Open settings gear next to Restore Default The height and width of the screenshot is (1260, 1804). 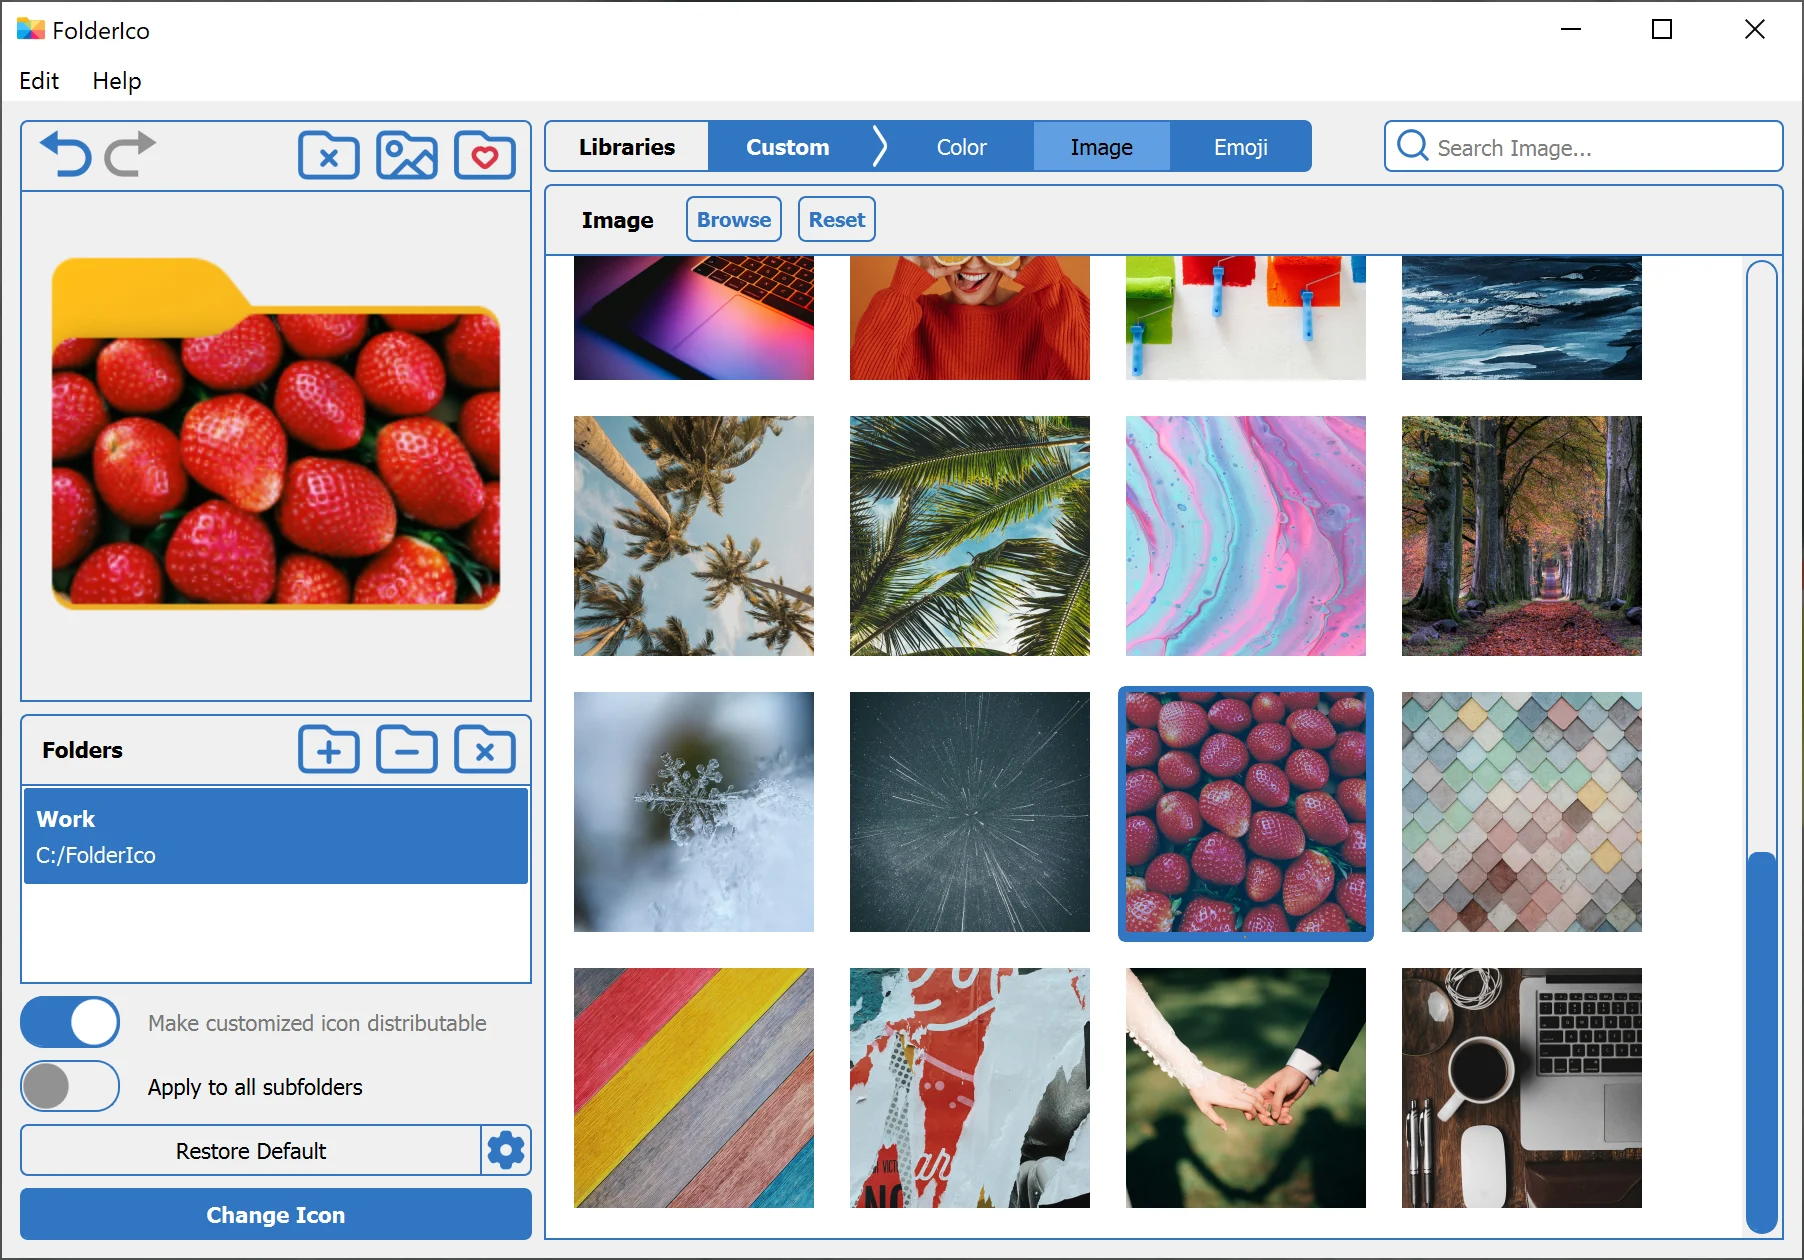506,1150
